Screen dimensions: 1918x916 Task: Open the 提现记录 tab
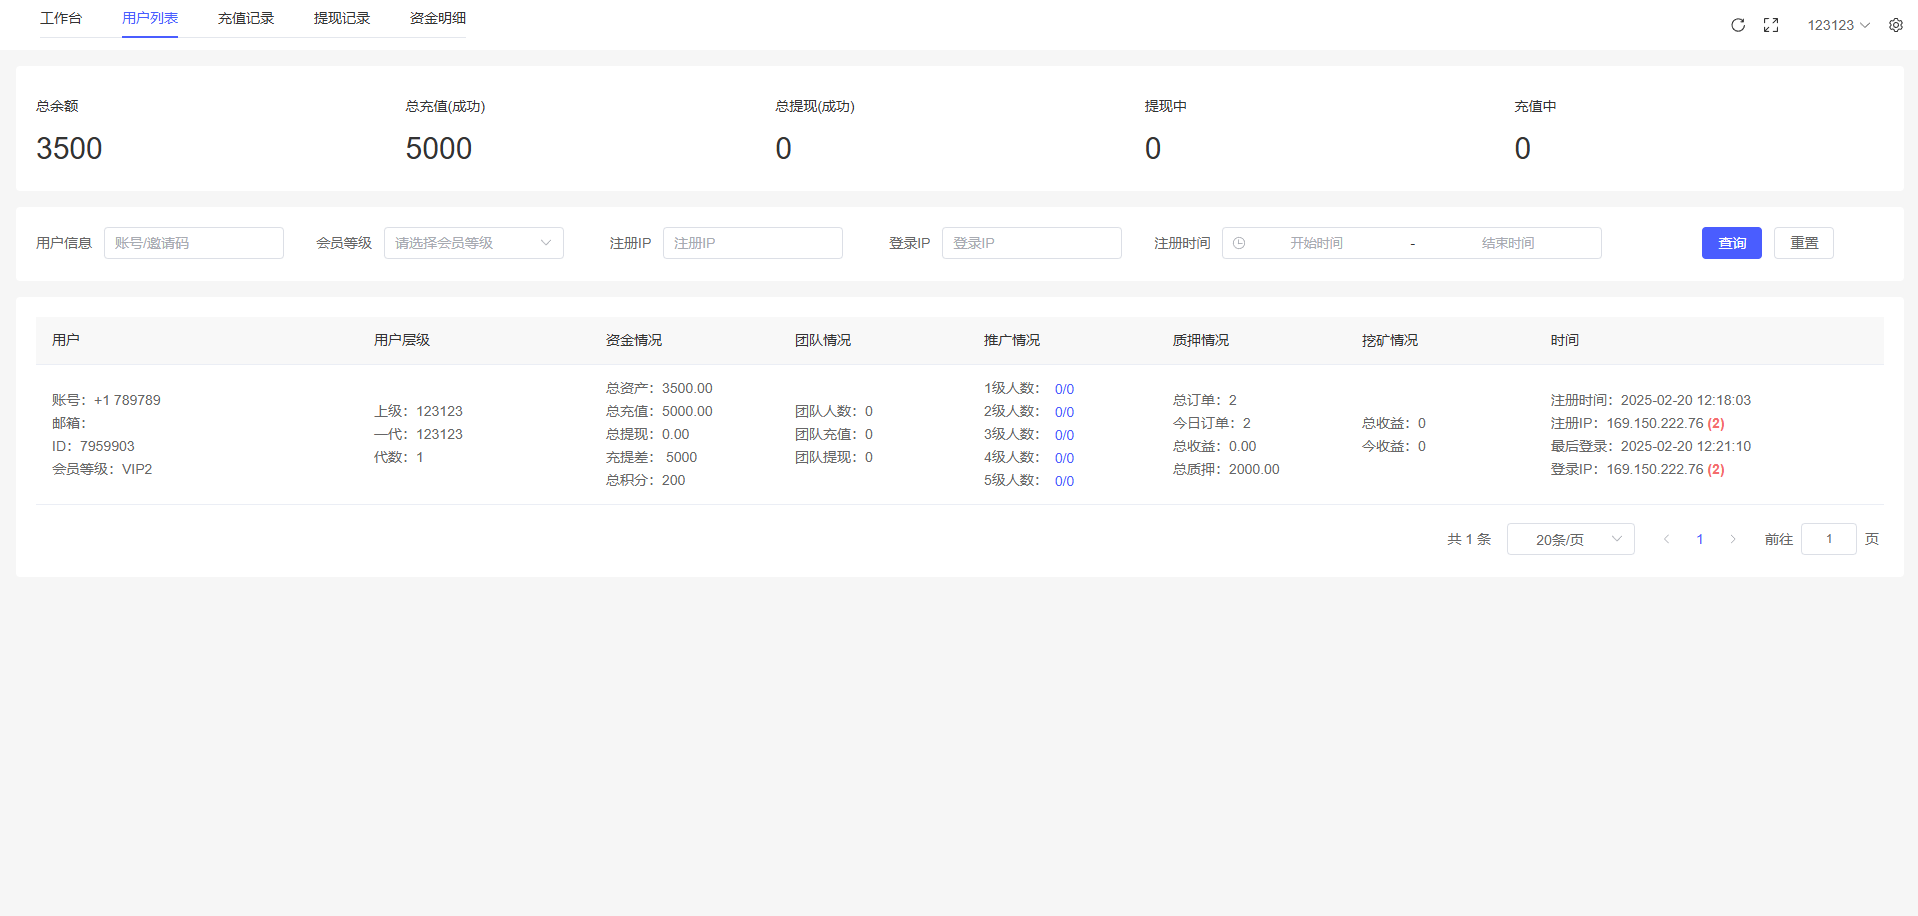(342, 18)
